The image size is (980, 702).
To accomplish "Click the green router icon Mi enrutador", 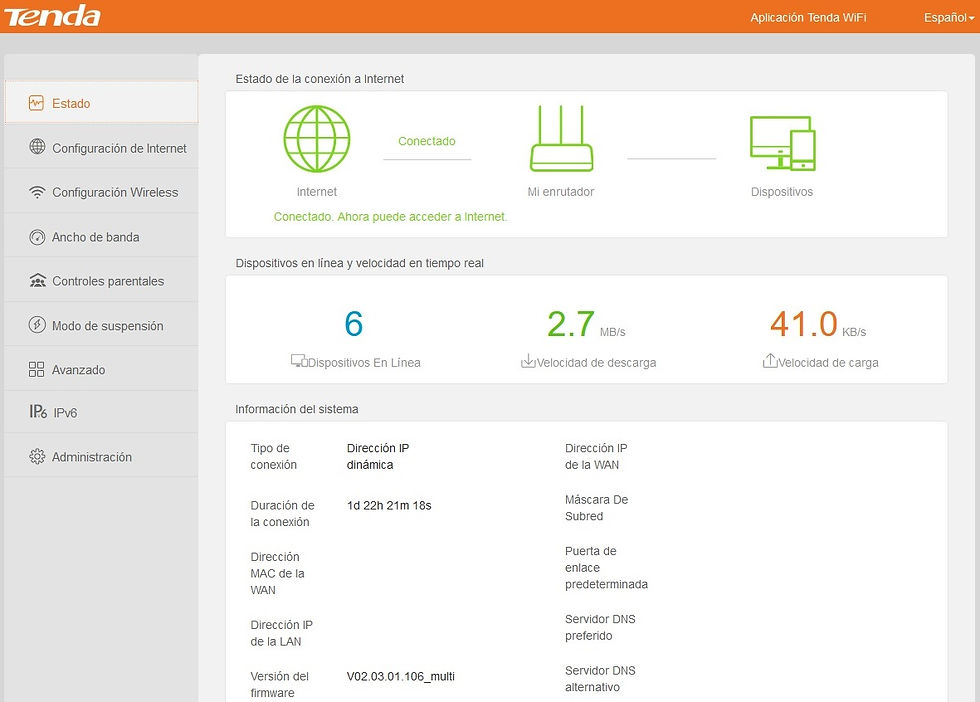I will click(x=561, y=139).
